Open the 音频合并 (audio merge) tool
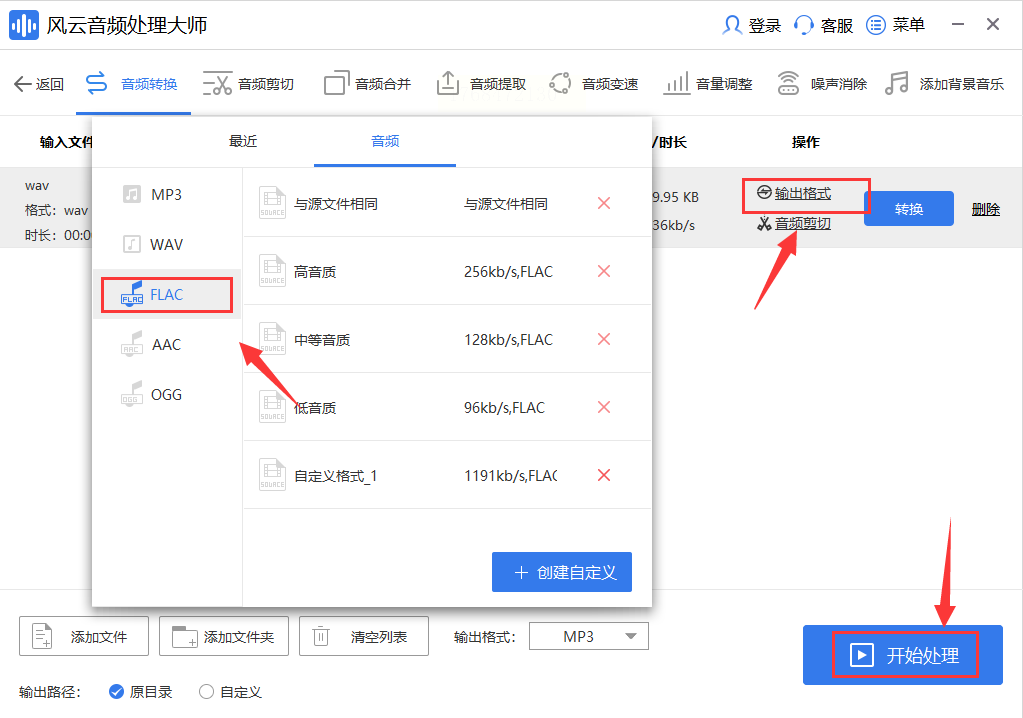1023x718 pixels. point(367,84)
